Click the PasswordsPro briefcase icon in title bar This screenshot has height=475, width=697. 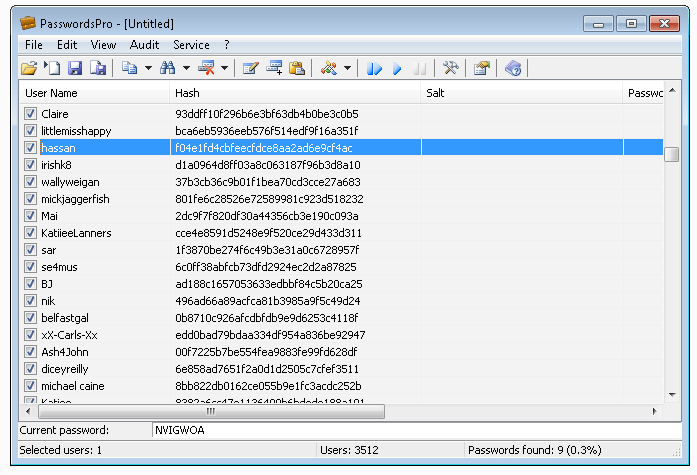28,23
